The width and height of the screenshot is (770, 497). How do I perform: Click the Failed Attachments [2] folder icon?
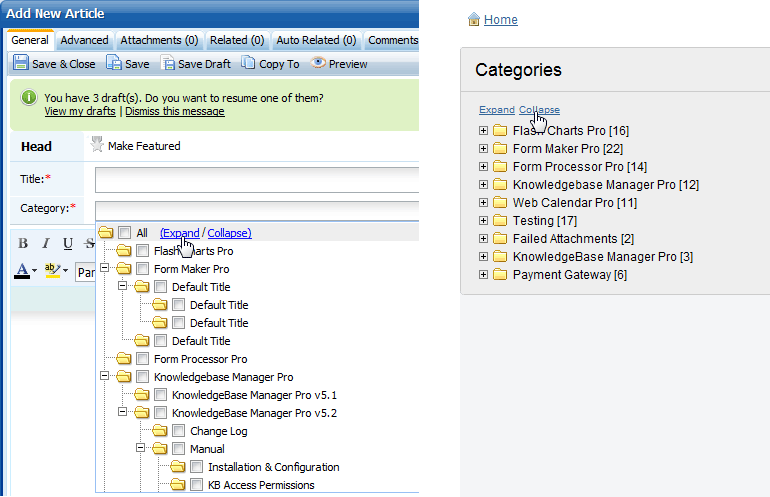point(500,238)
